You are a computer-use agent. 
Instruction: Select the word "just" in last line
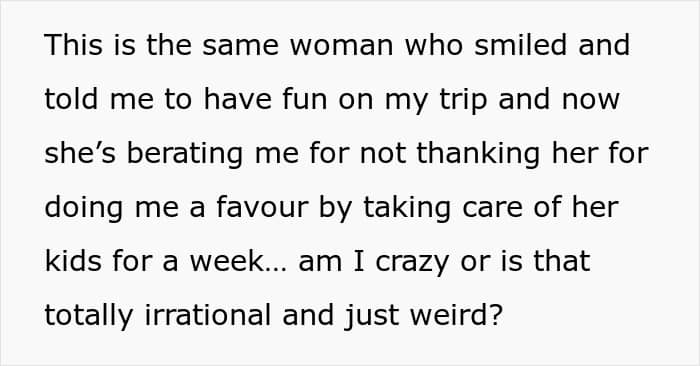(372, 315)
